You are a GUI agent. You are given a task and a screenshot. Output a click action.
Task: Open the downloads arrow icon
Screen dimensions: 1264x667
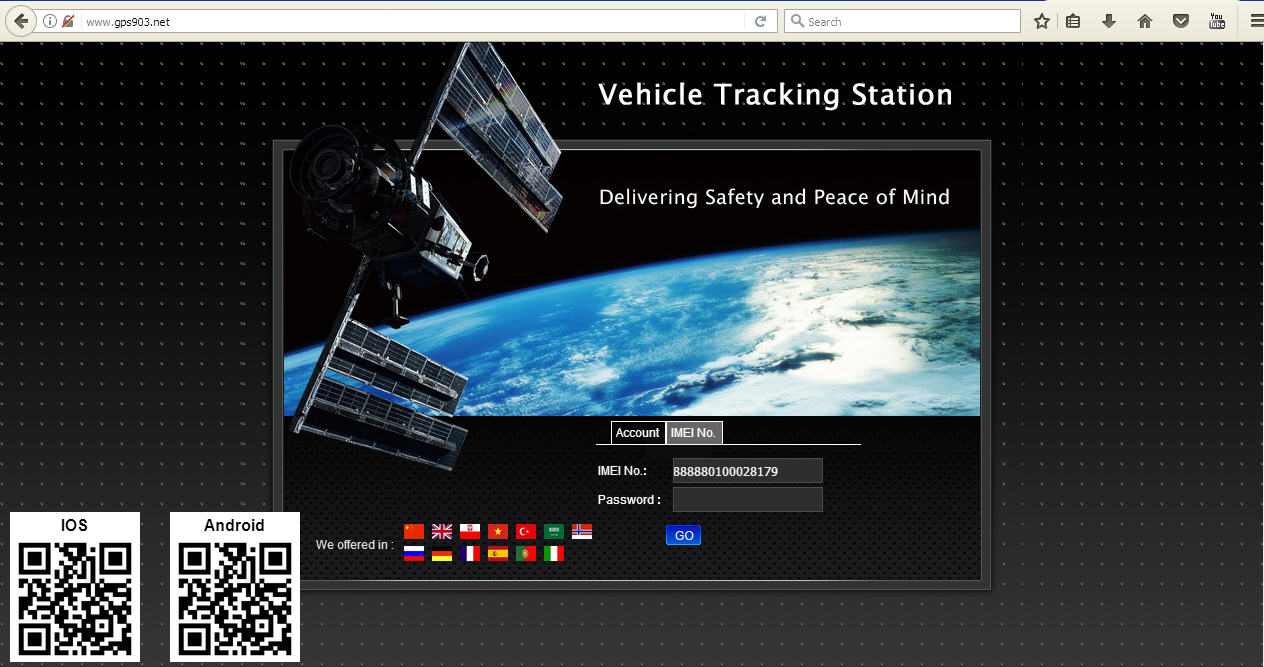tap(1109, 21)
